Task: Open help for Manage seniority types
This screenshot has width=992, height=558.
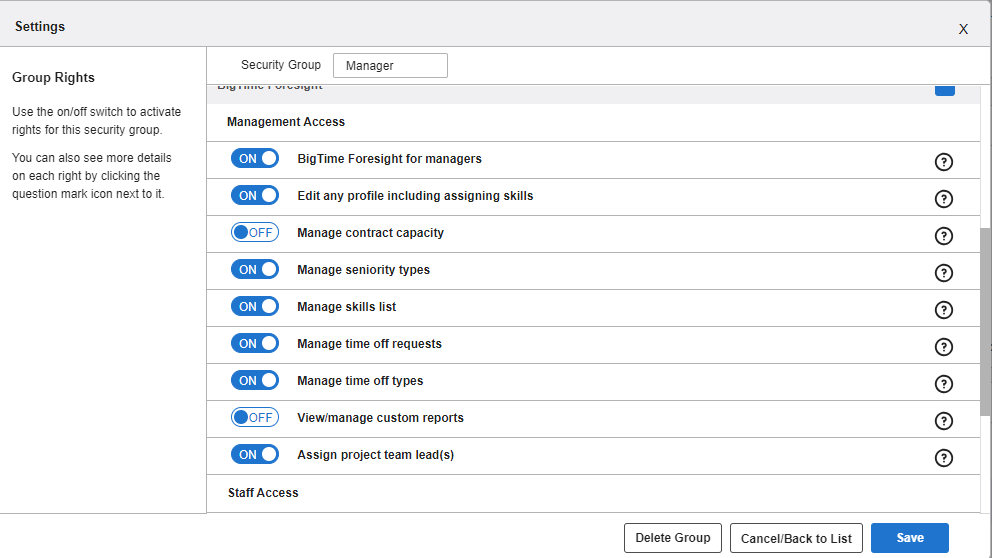Action: tap(943, 273)
